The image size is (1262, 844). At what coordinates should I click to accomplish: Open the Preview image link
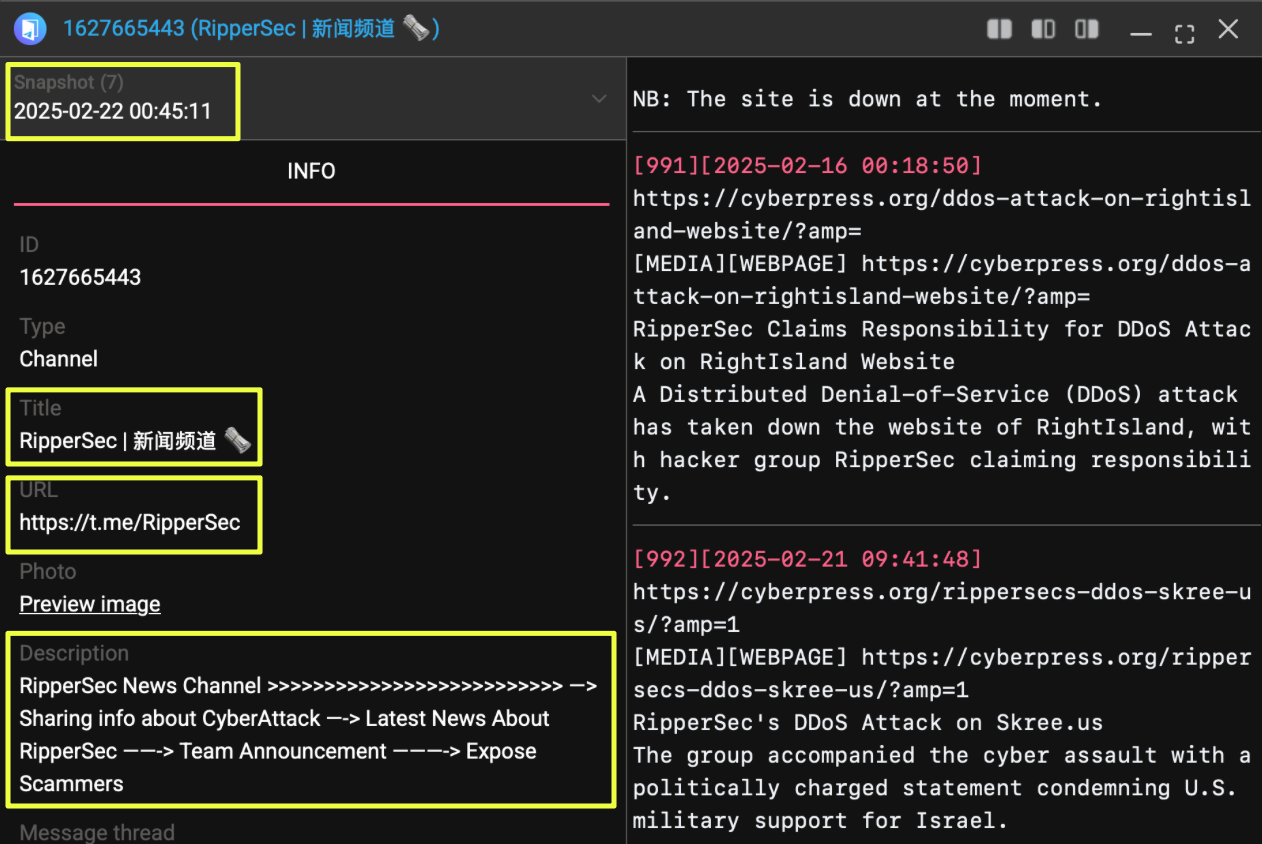(x=90, y=604)
